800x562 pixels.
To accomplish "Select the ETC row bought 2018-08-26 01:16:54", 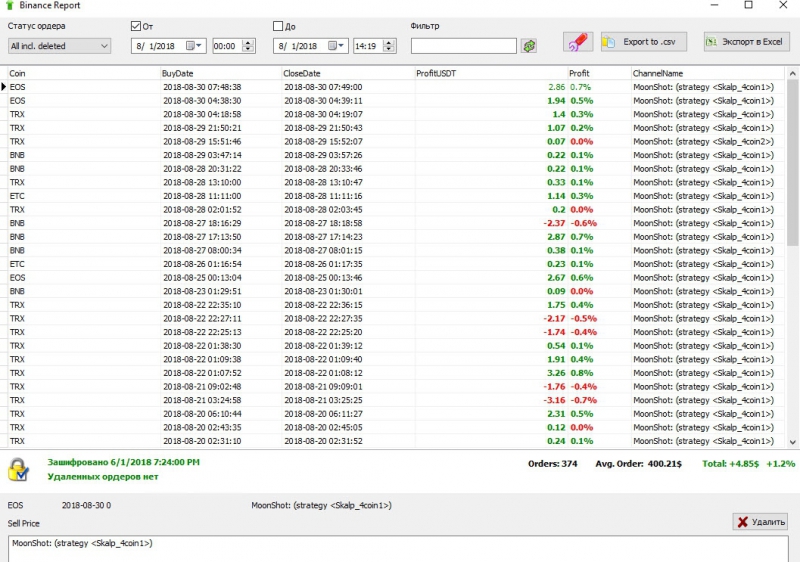I will coord(396,264).
